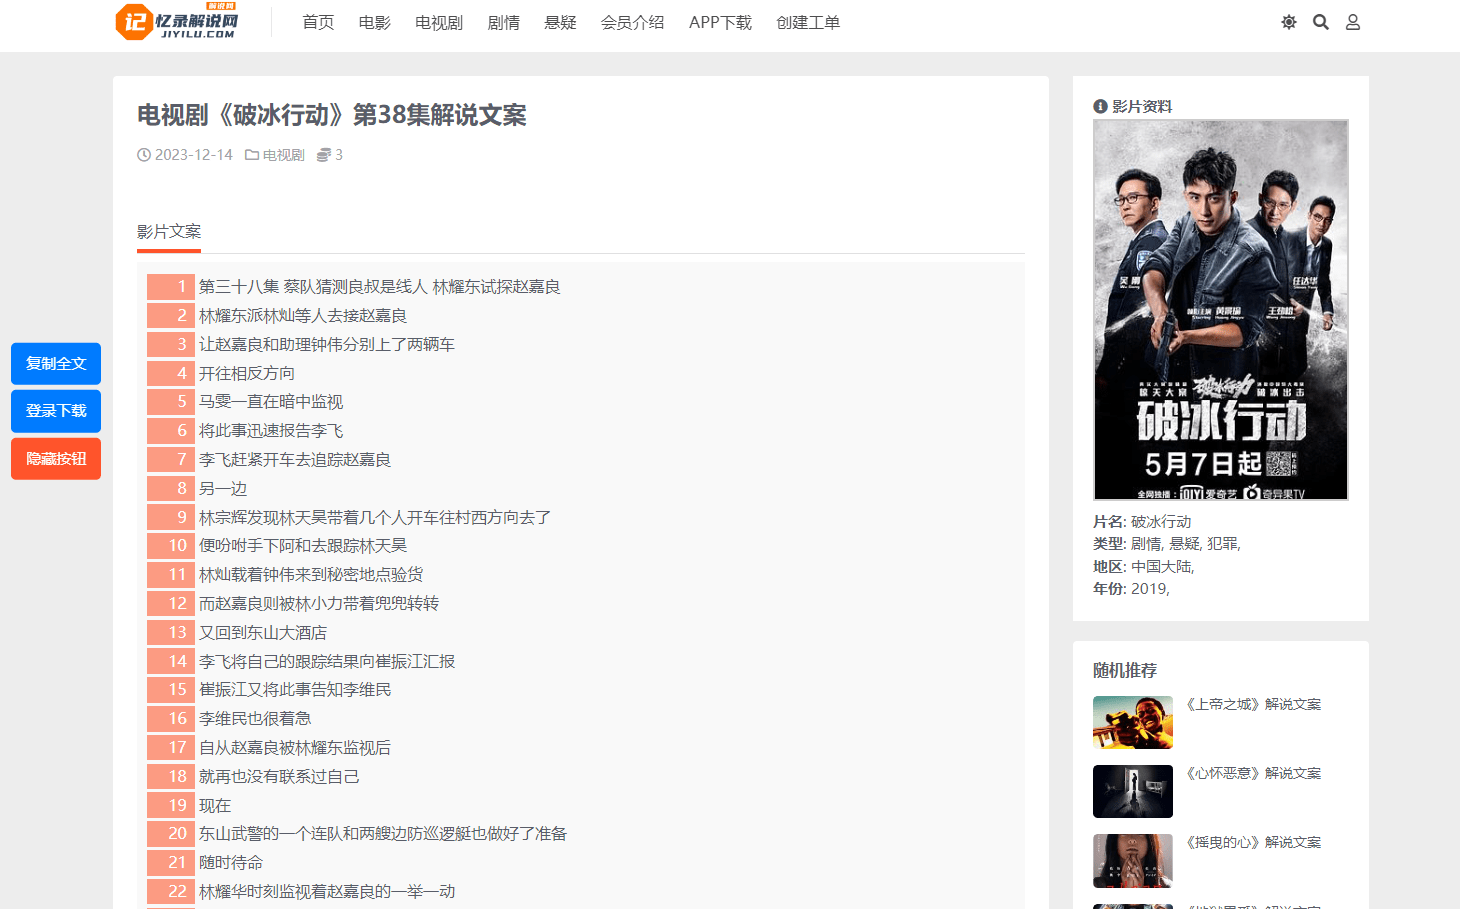Select line 1 第三十八集 蔡队猜测良叔是线人
Image resolution: width=1460 pixels, height=909 pixels.
pyautogui.click(x=380, y=287)
